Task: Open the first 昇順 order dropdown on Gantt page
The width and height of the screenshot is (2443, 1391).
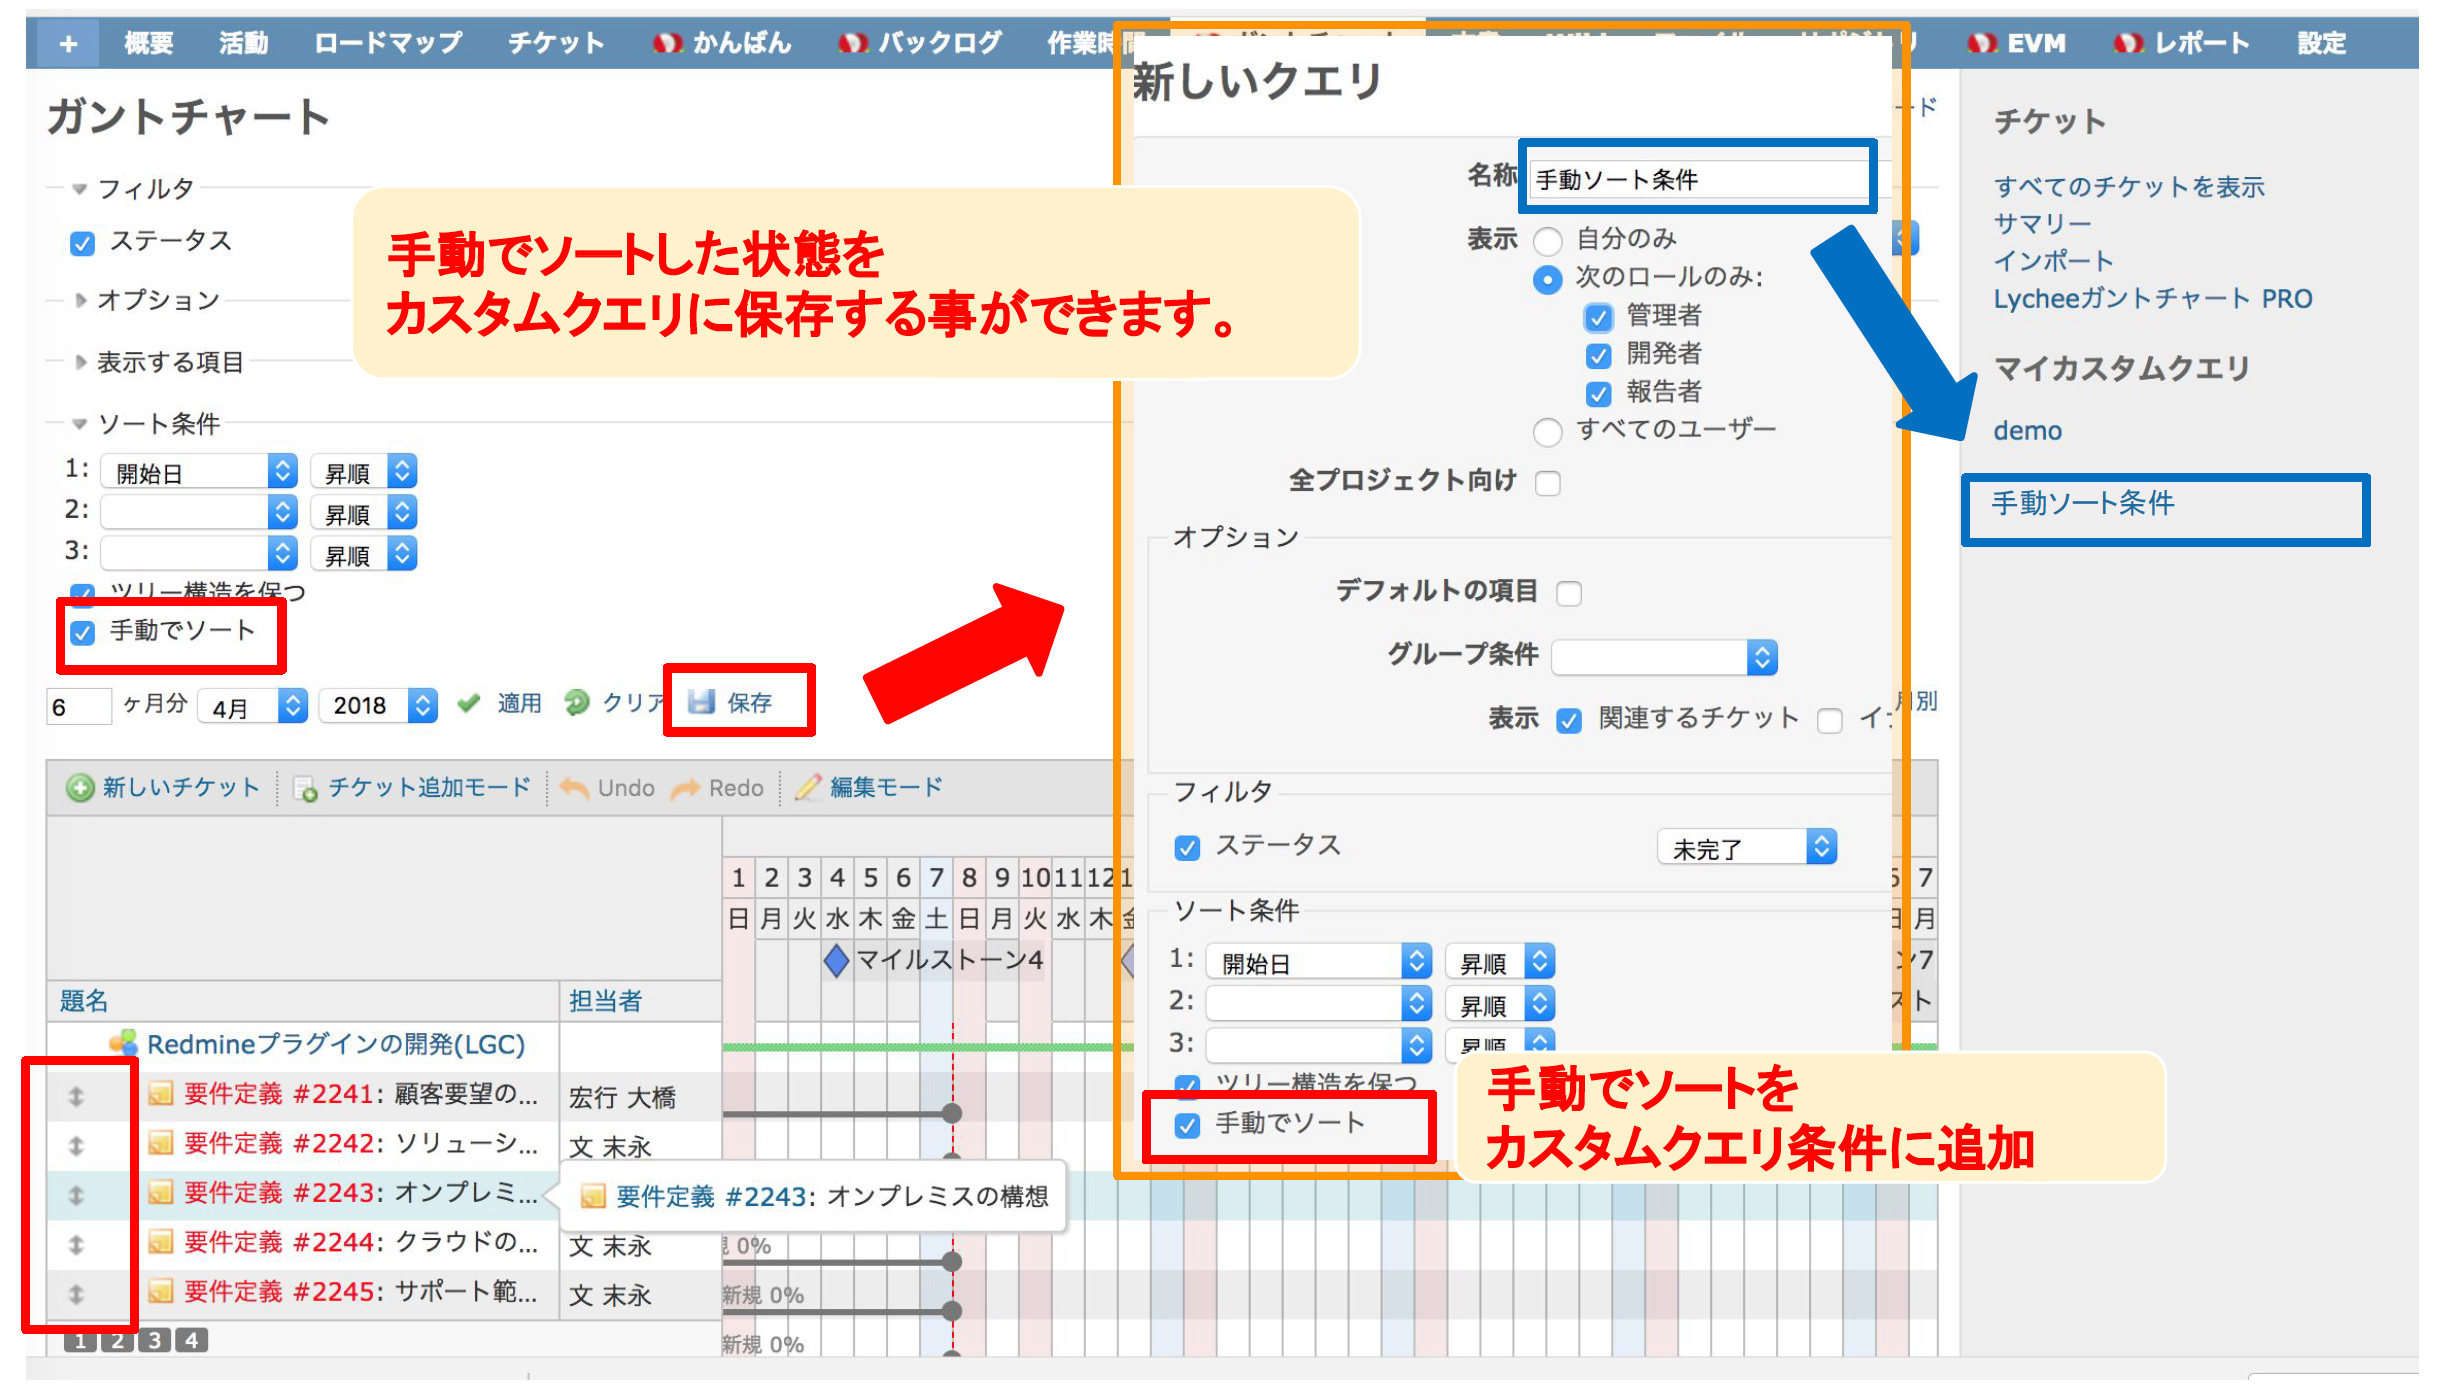Action: coord(363,472)
